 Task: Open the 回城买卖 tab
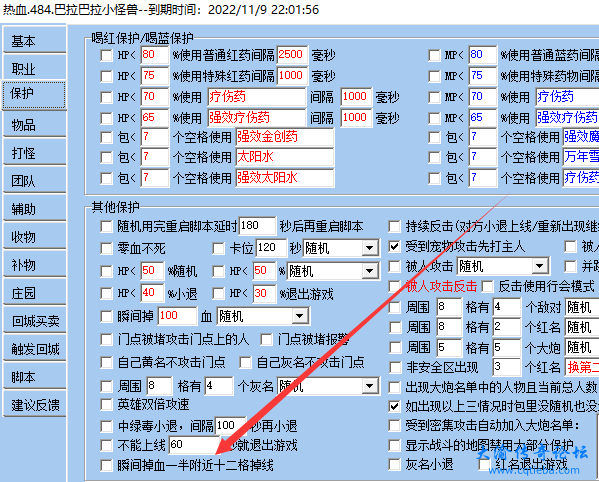click(x=34, y=320)
